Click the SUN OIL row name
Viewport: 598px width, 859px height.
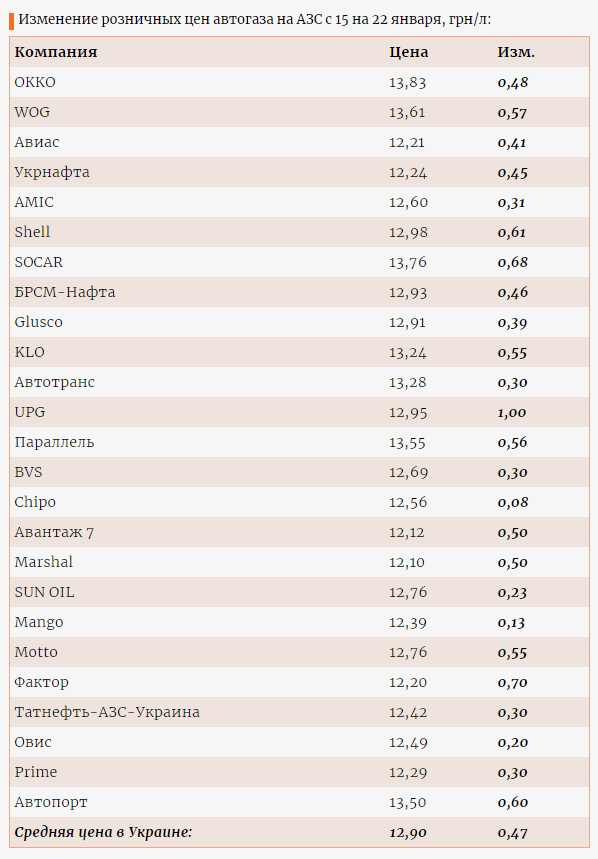(x=44, y=592)
